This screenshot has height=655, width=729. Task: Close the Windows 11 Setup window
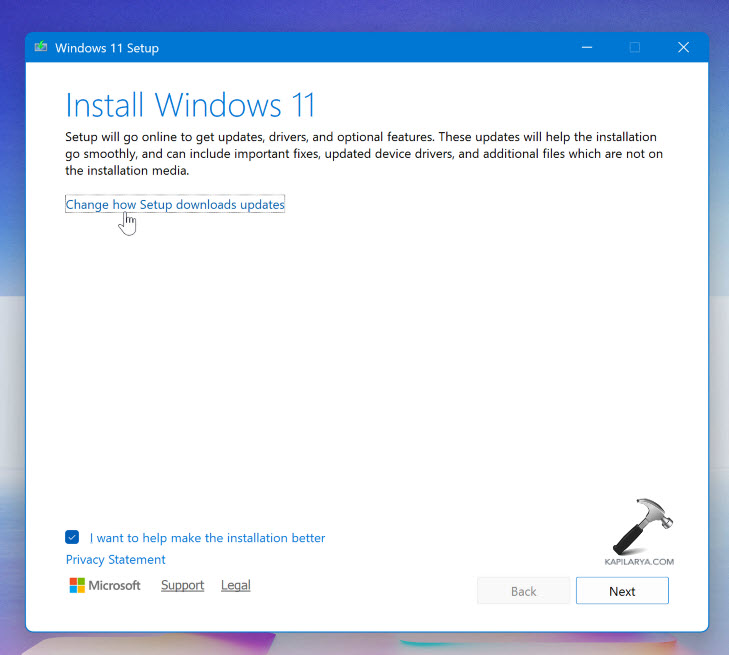(683, 47)
